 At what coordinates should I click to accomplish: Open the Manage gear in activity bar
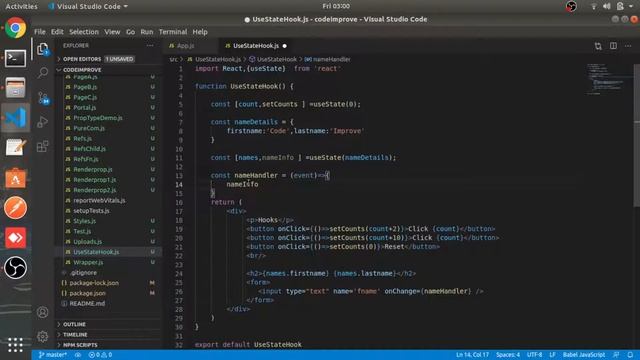point(42,337)
